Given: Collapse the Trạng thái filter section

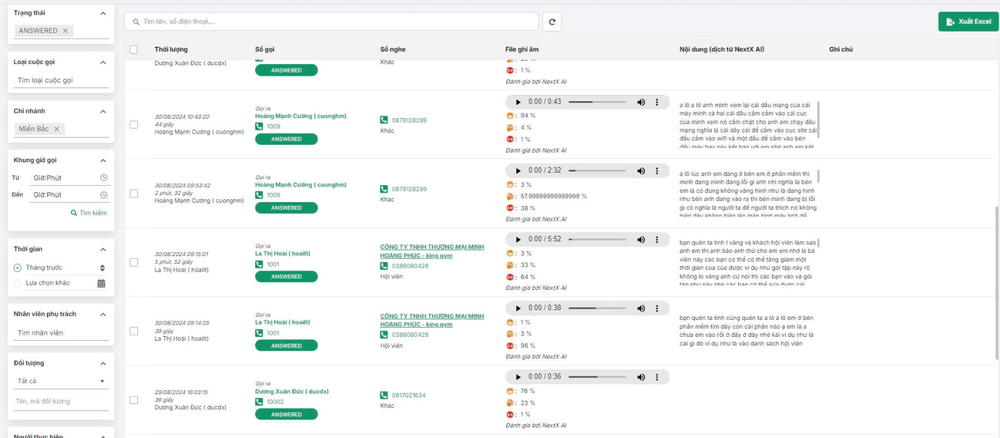Looking at the screenshot, I should (103, 13).
